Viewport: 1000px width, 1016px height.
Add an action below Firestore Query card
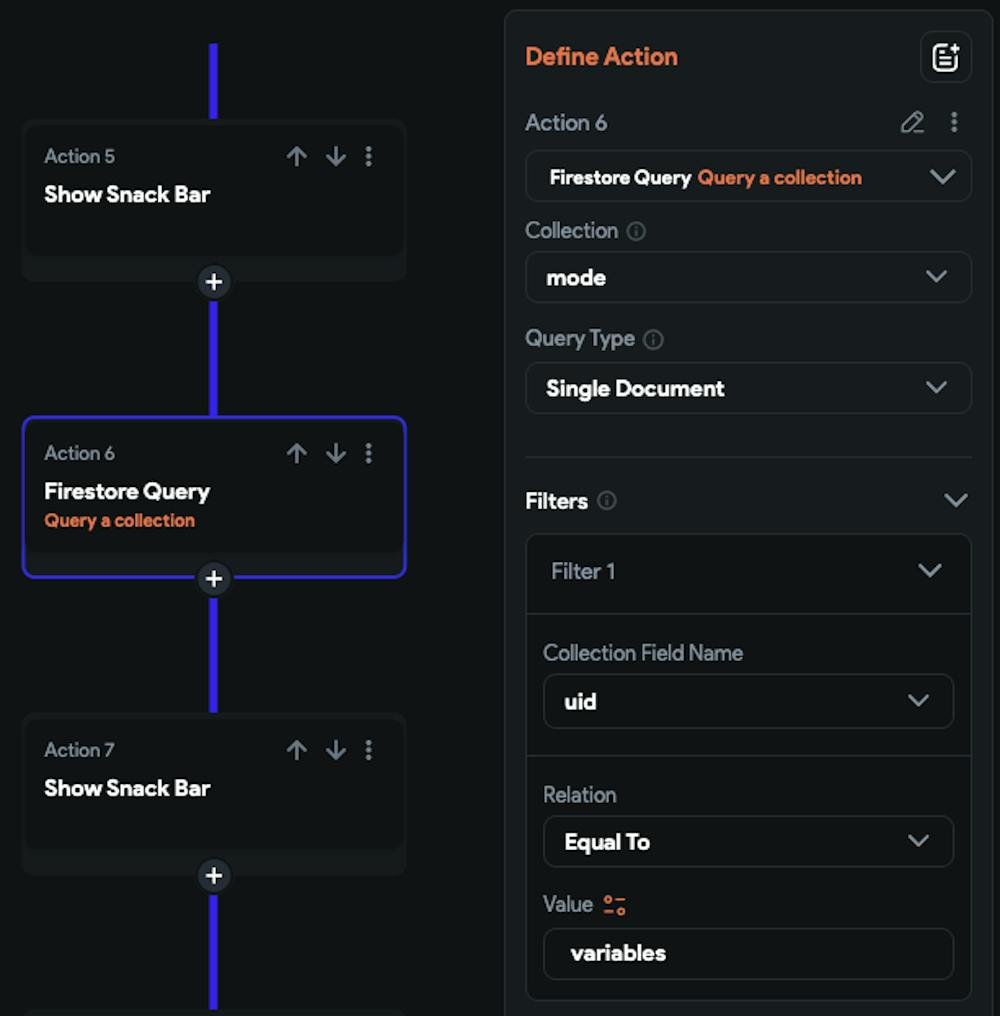(x=213, y=579)
